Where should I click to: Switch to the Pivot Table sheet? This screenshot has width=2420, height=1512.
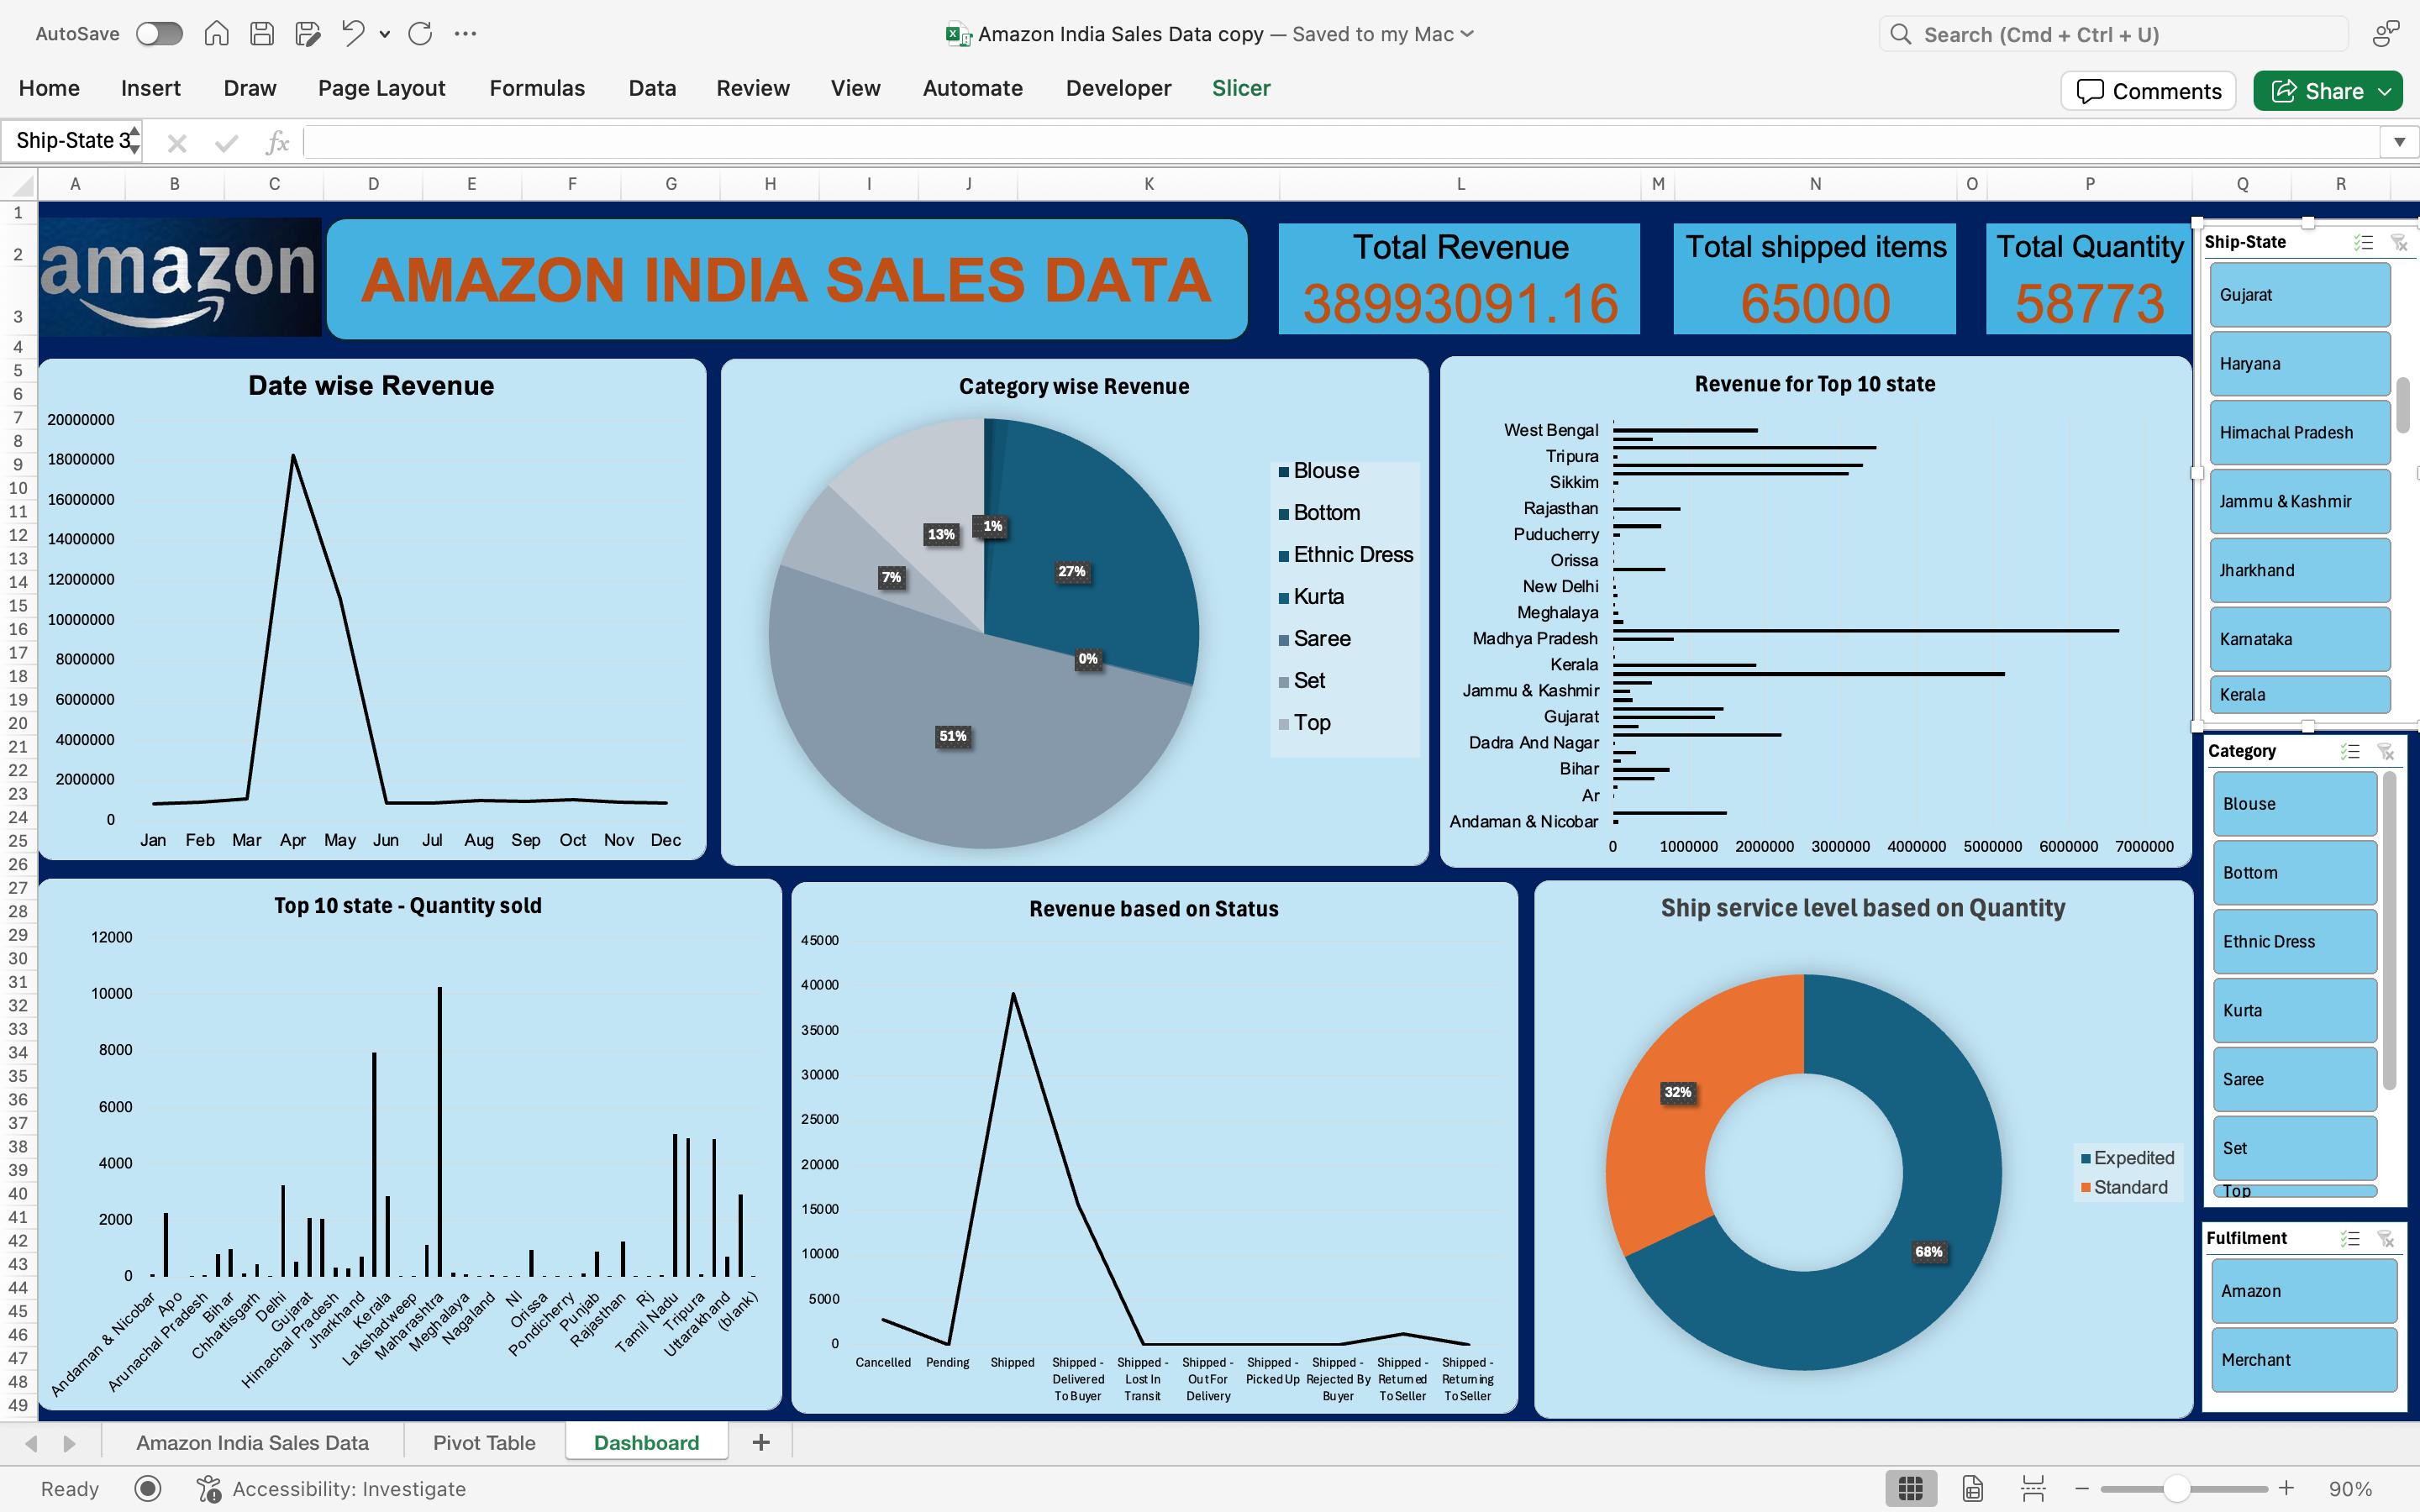click(484, 1443)
